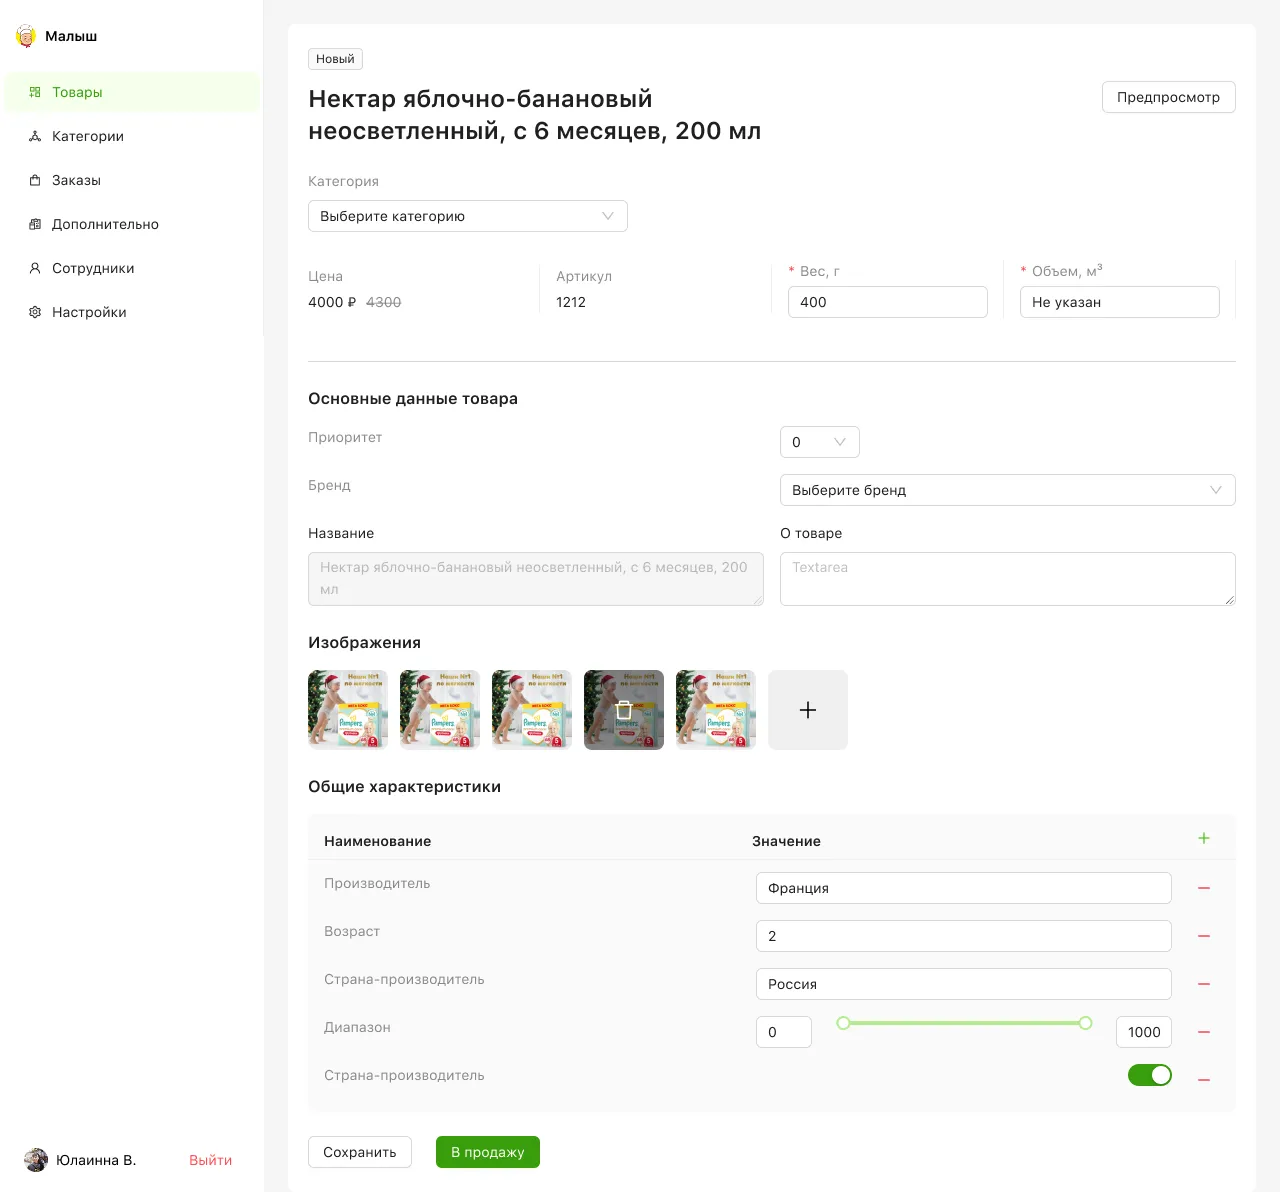The height and width of the screenshot is (1192, 1280).
Task: Remove the Производитель row with minus icon
Action: click(1204, 888)
